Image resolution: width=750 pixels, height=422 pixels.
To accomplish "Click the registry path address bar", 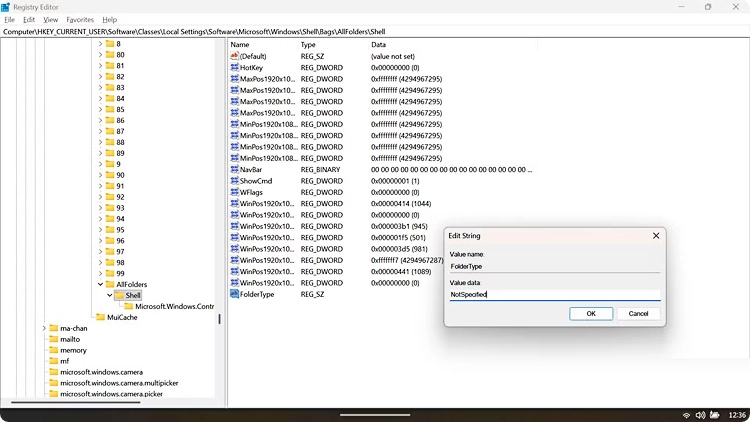I will click(x=375, y=32).
